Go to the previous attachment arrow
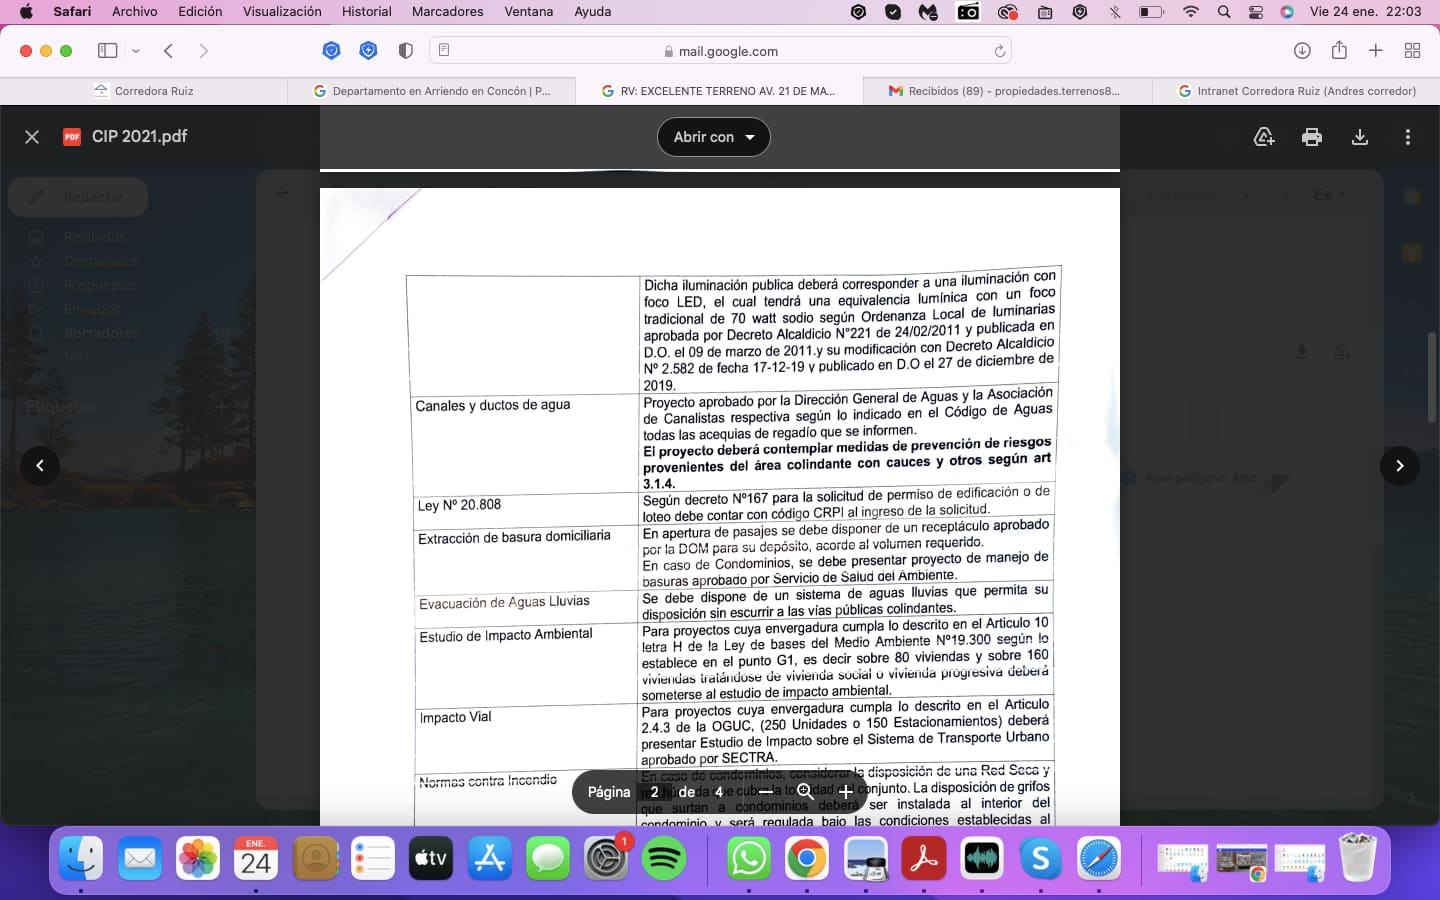1440x900 pixels. 40,465
